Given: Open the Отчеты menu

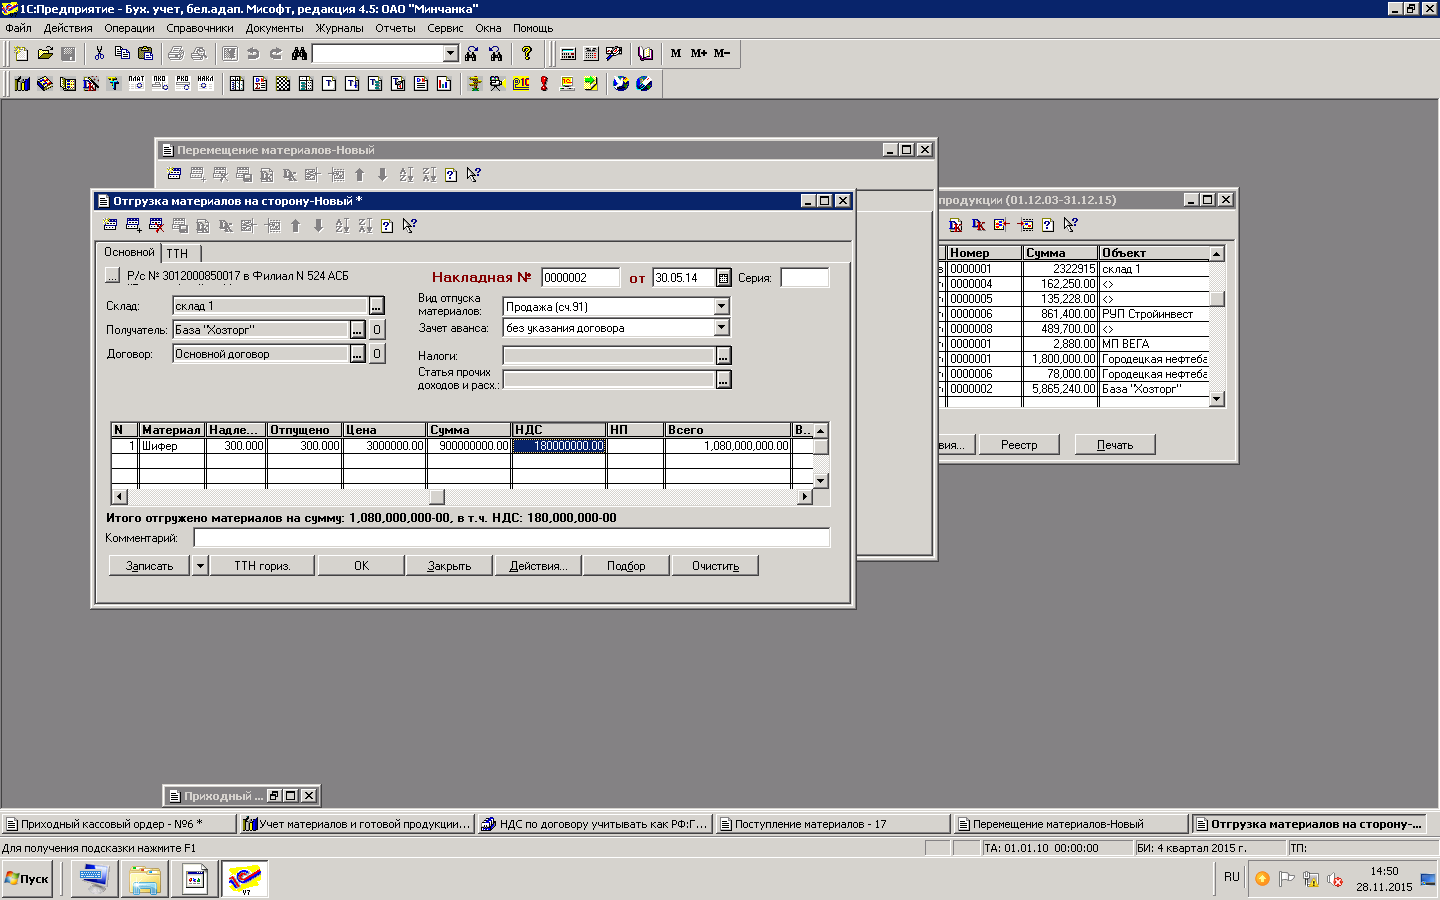Looking at the screenshot, I should point(395,28).
